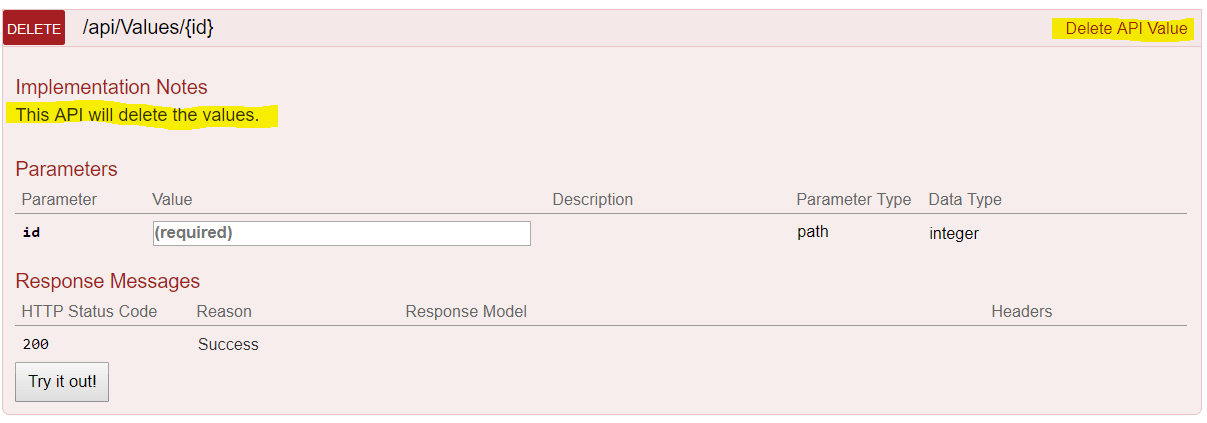Click the red DELETE method badge

[x=34, y=29]
